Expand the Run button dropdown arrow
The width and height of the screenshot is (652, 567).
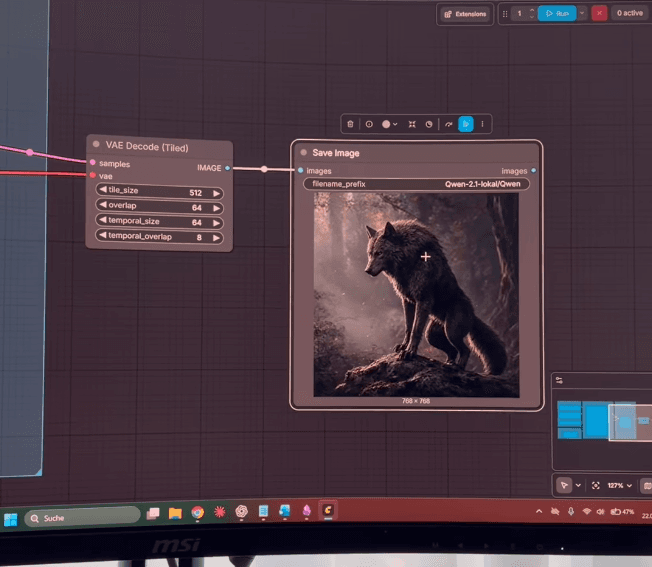click(582, 13)
